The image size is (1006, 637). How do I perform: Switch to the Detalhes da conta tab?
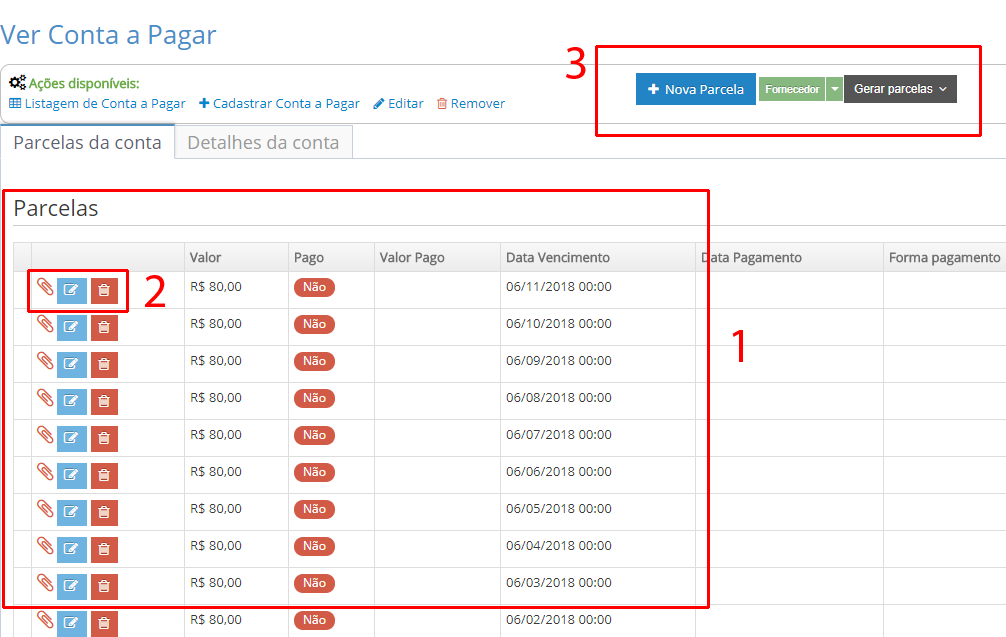[x=263, y=142]
